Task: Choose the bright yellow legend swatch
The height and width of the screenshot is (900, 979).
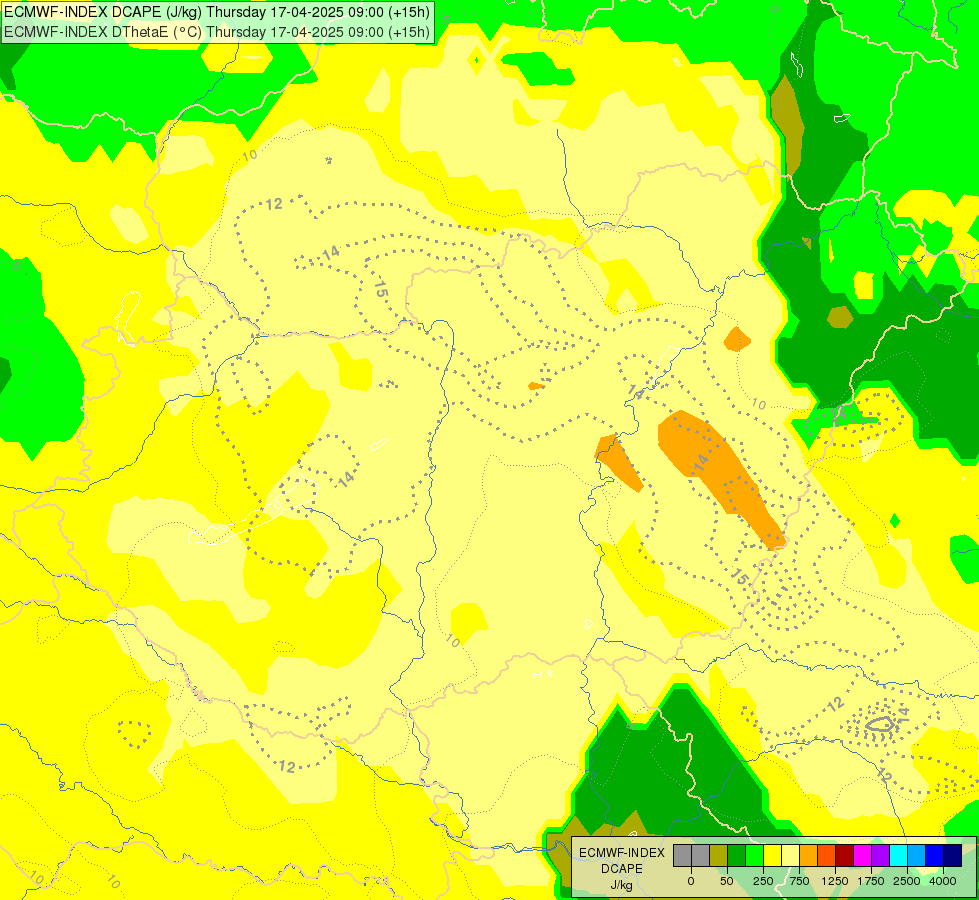Action: point(772,855)
